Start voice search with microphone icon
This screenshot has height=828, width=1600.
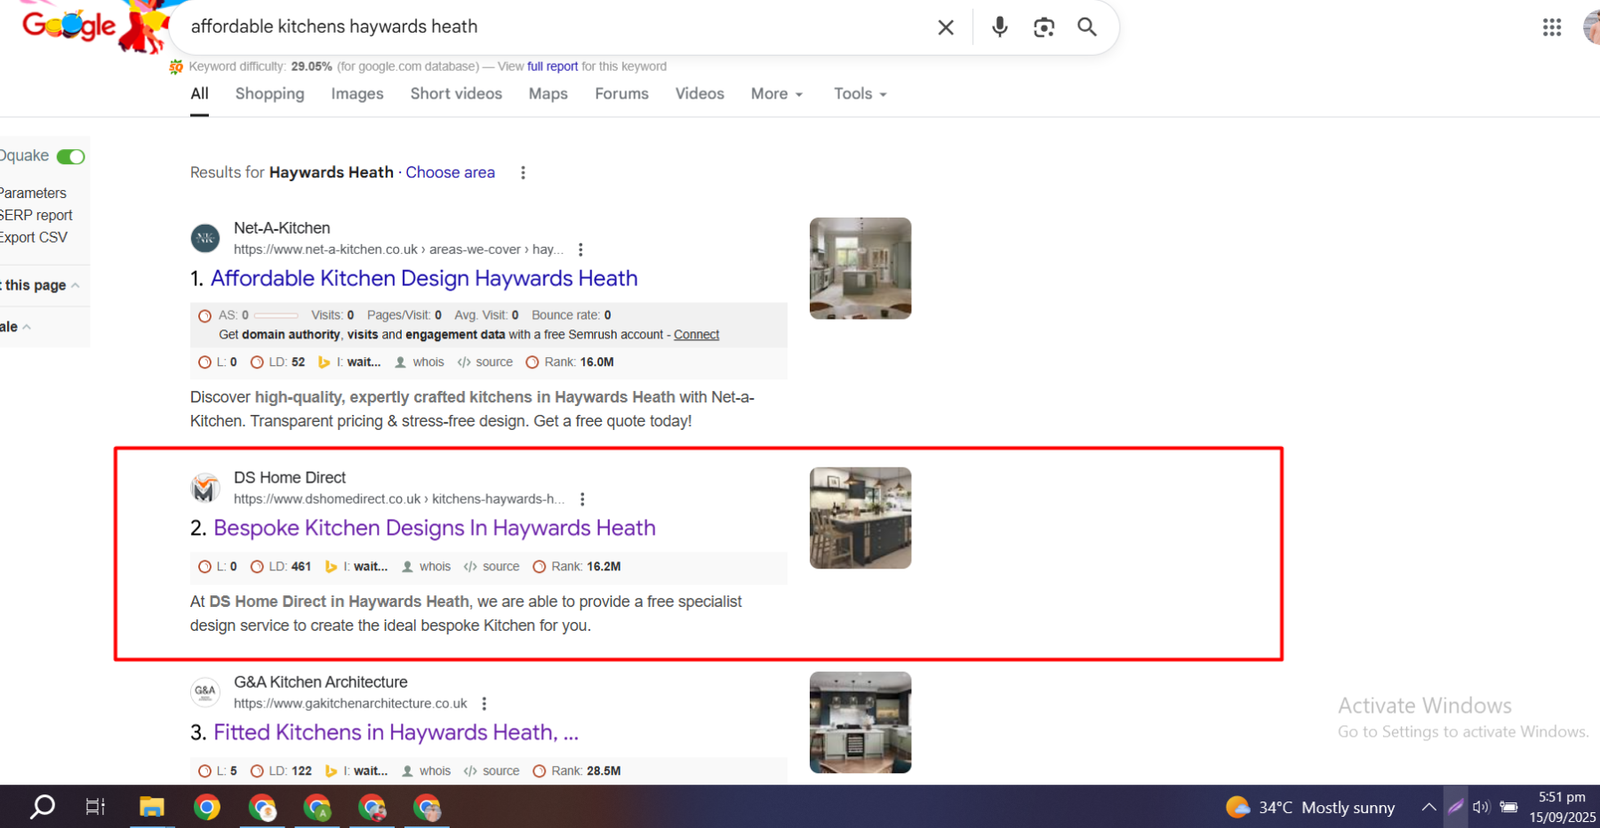[x=999, y=27]
